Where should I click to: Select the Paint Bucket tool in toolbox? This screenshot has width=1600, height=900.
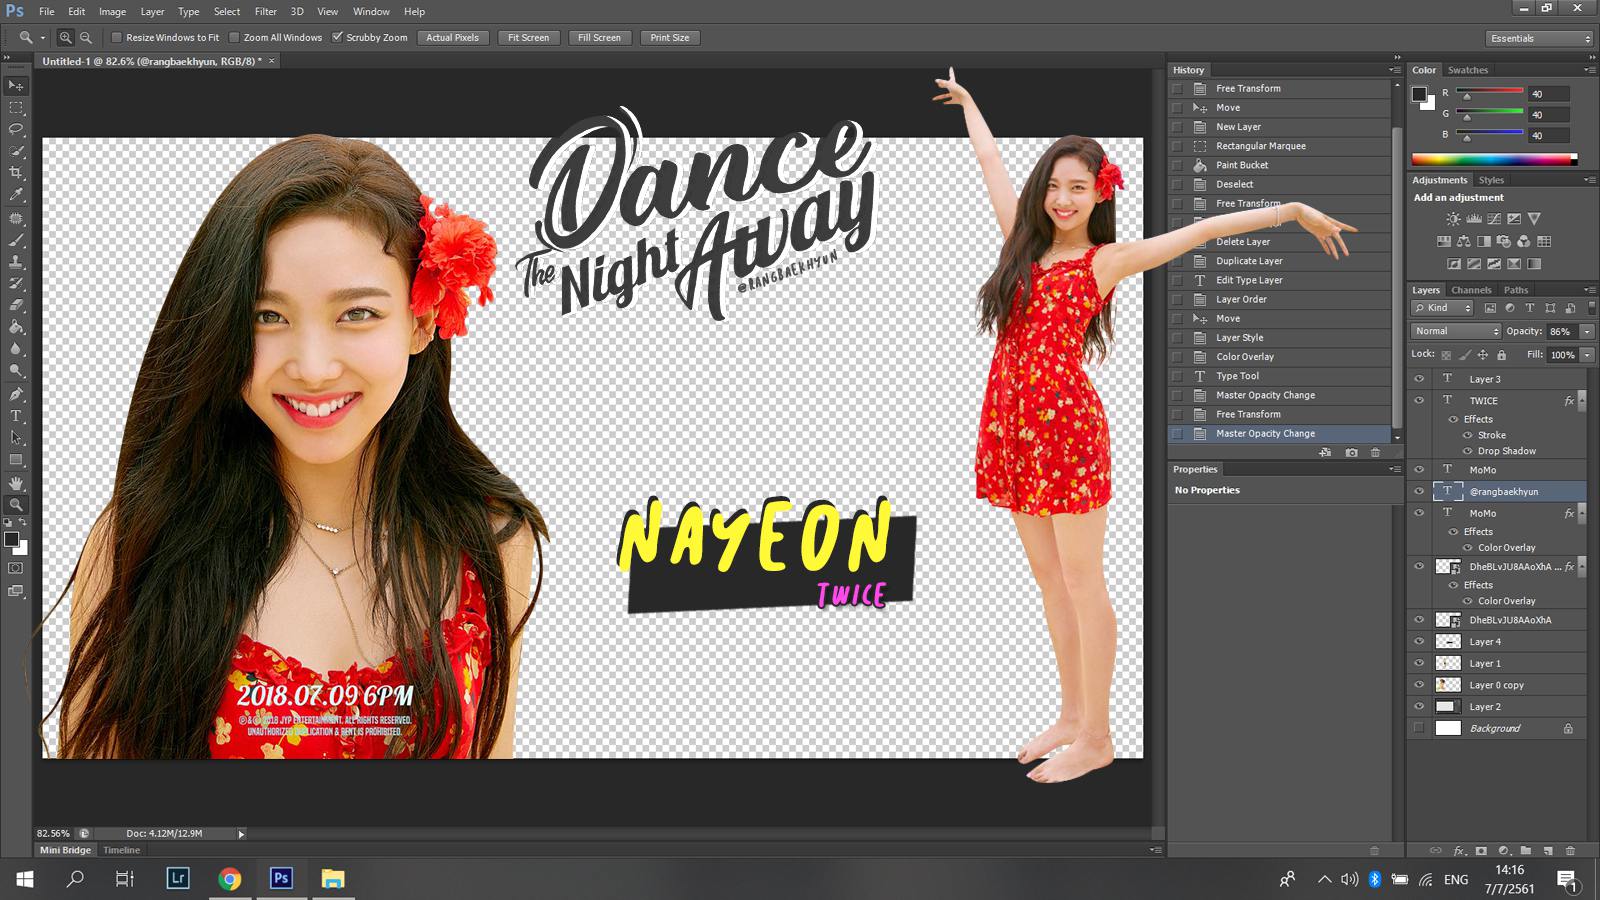[16, 327]
